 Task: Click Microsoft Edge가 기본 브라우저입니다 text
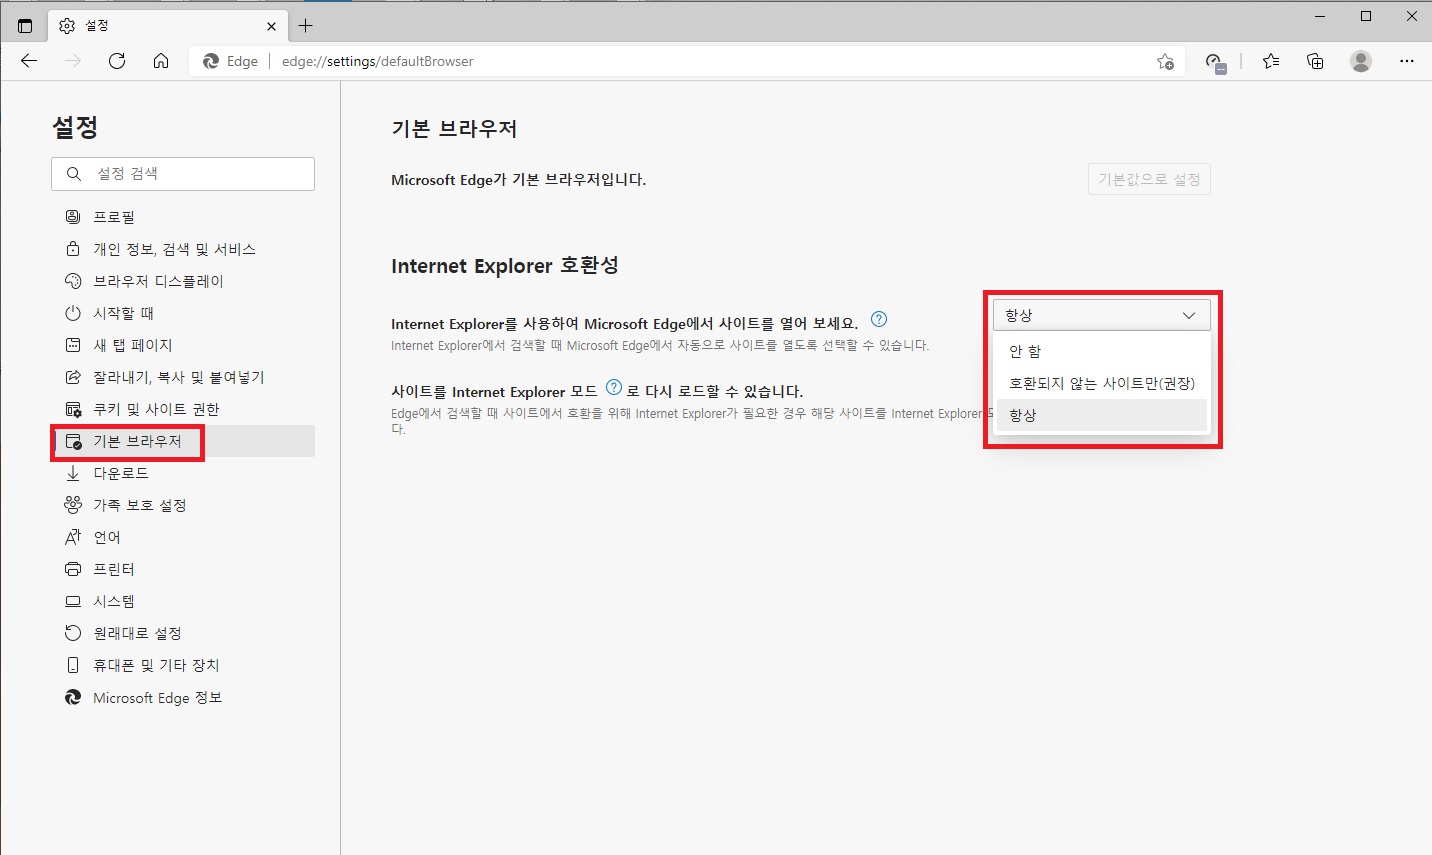tap(519, 180)
